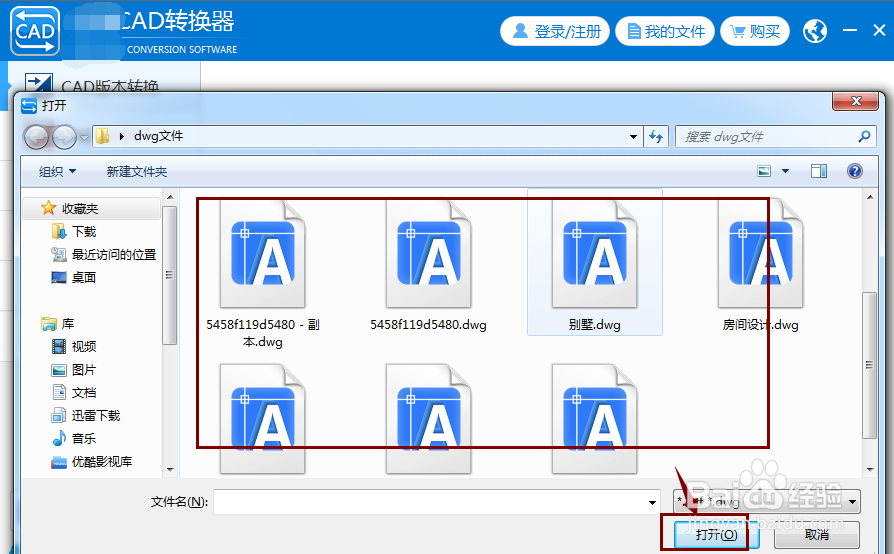This screenshot has width=894, height=554.
Task: Click the change view icon
Action: (764, 171)
